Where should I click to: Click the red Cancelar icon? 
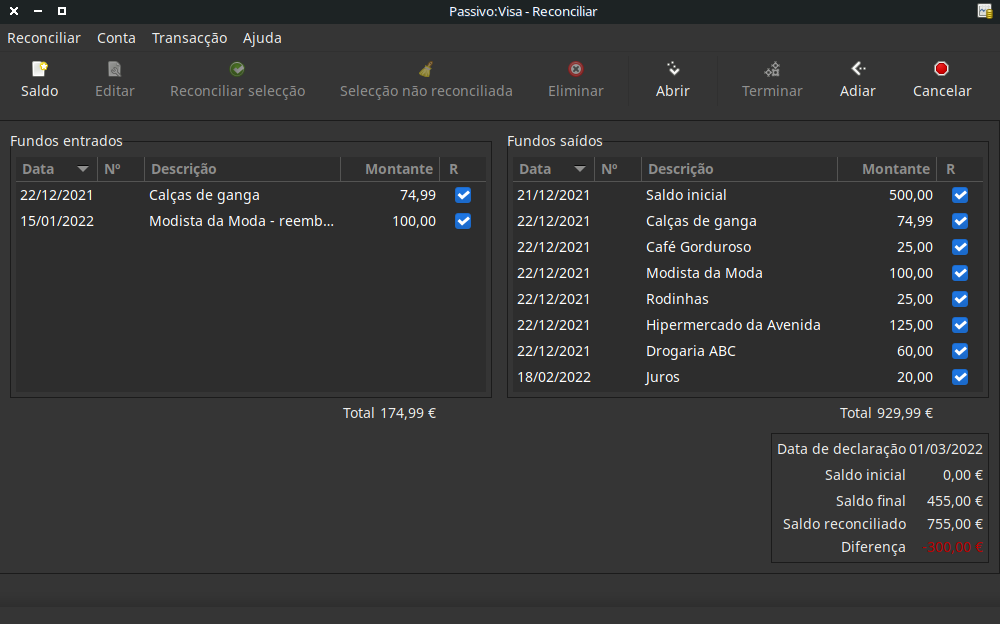click(941, 70)
